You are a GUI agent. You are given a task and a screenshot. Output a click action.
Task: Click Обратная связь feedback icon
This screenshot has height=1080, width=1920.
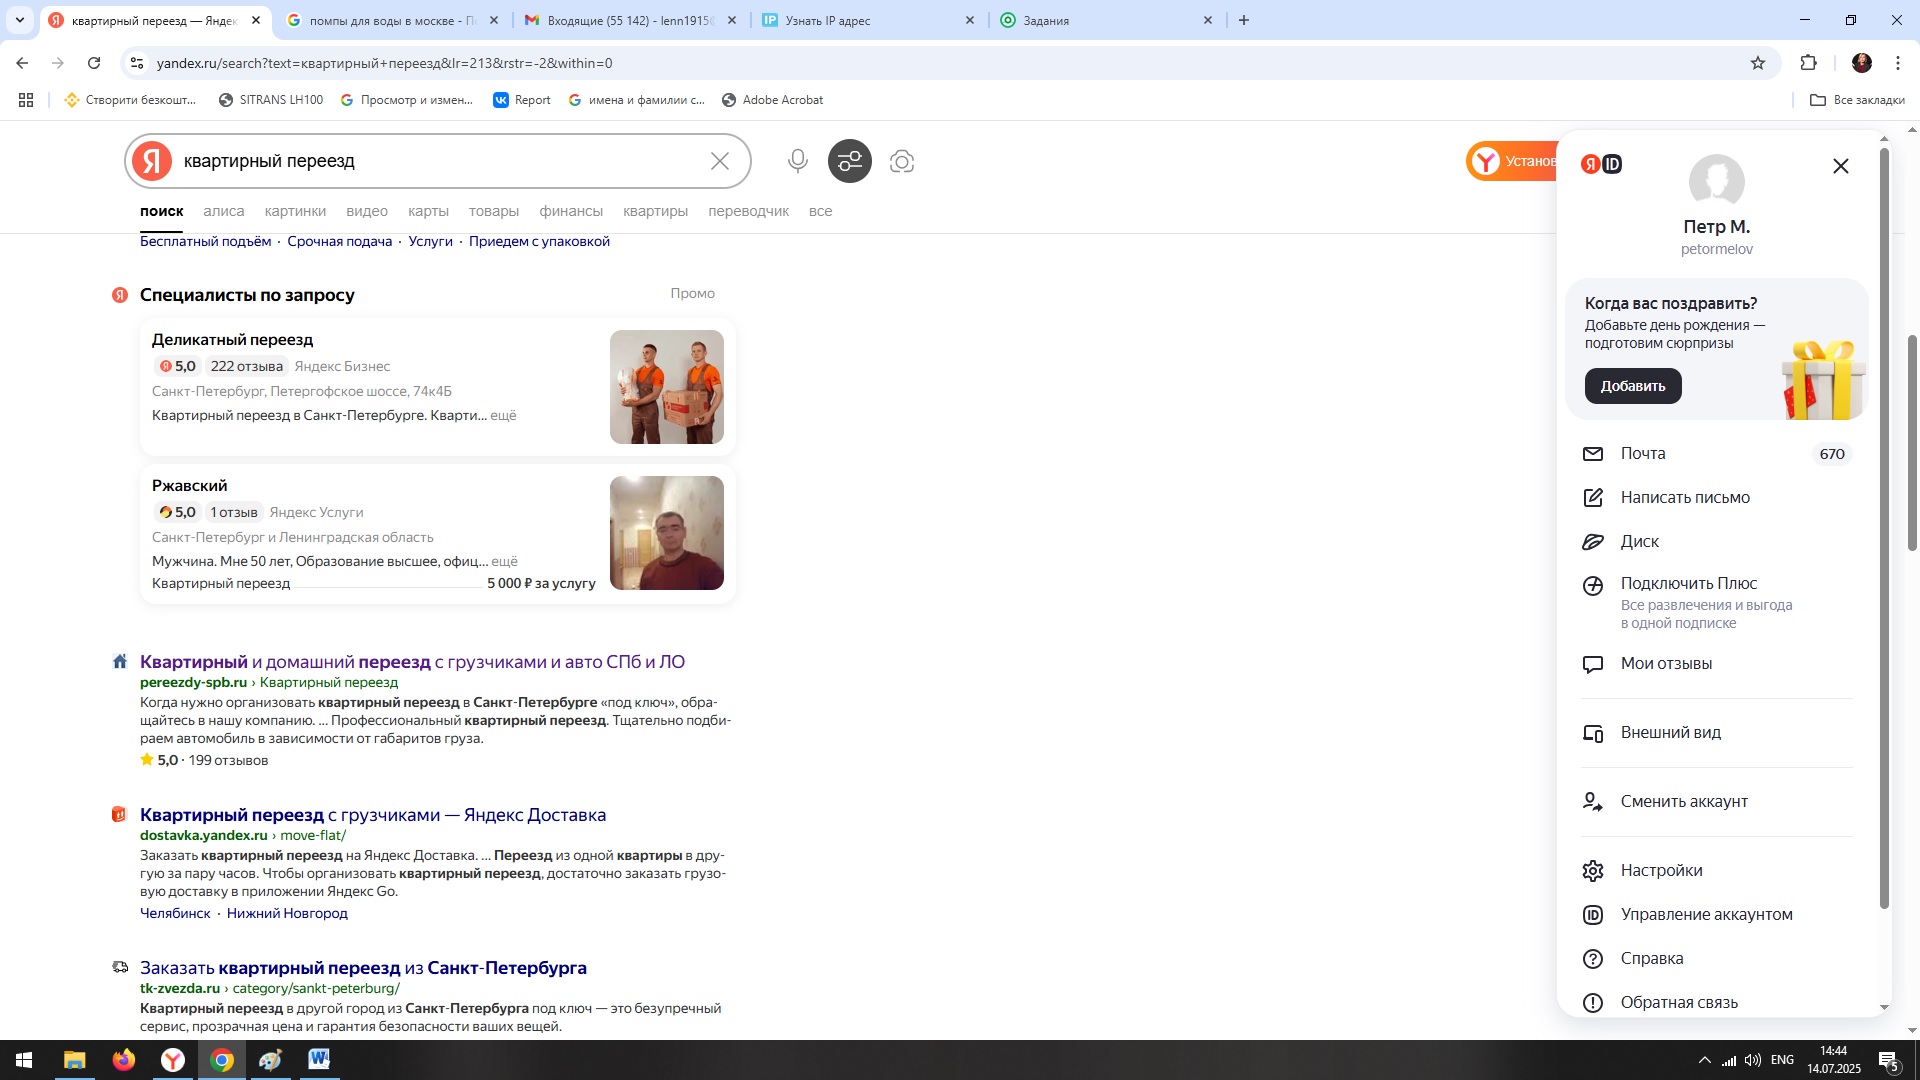[1593, 1003]
